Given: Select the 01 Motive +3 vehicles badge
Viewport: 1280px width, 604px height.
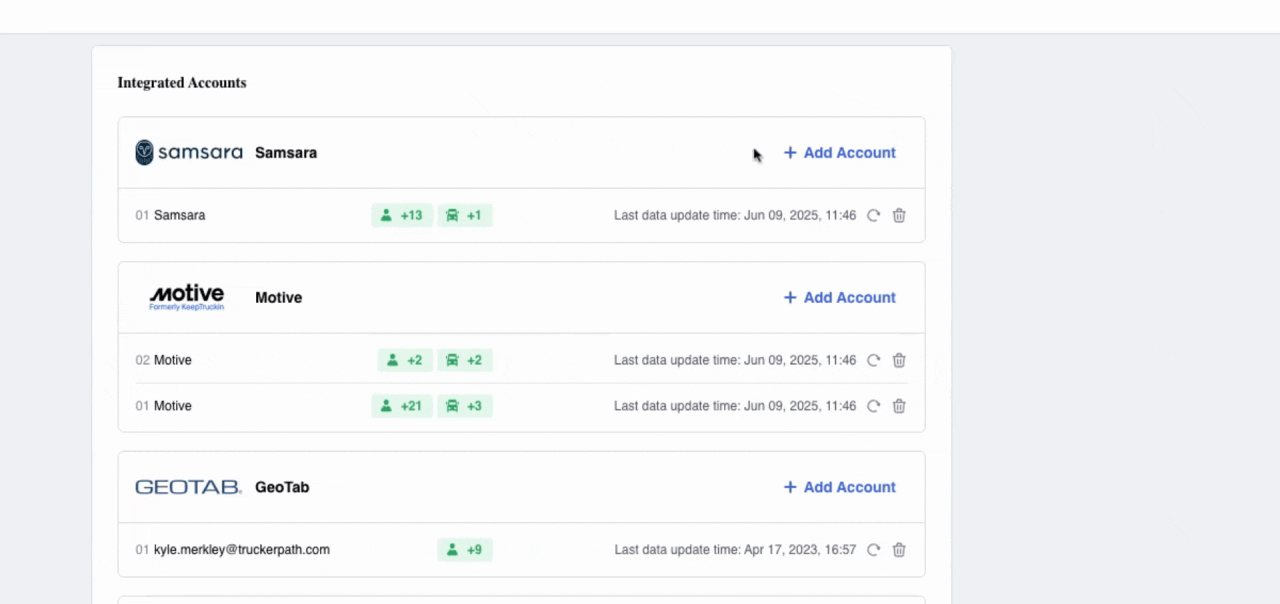Looking at the screenshot, I should pos(464,406).
